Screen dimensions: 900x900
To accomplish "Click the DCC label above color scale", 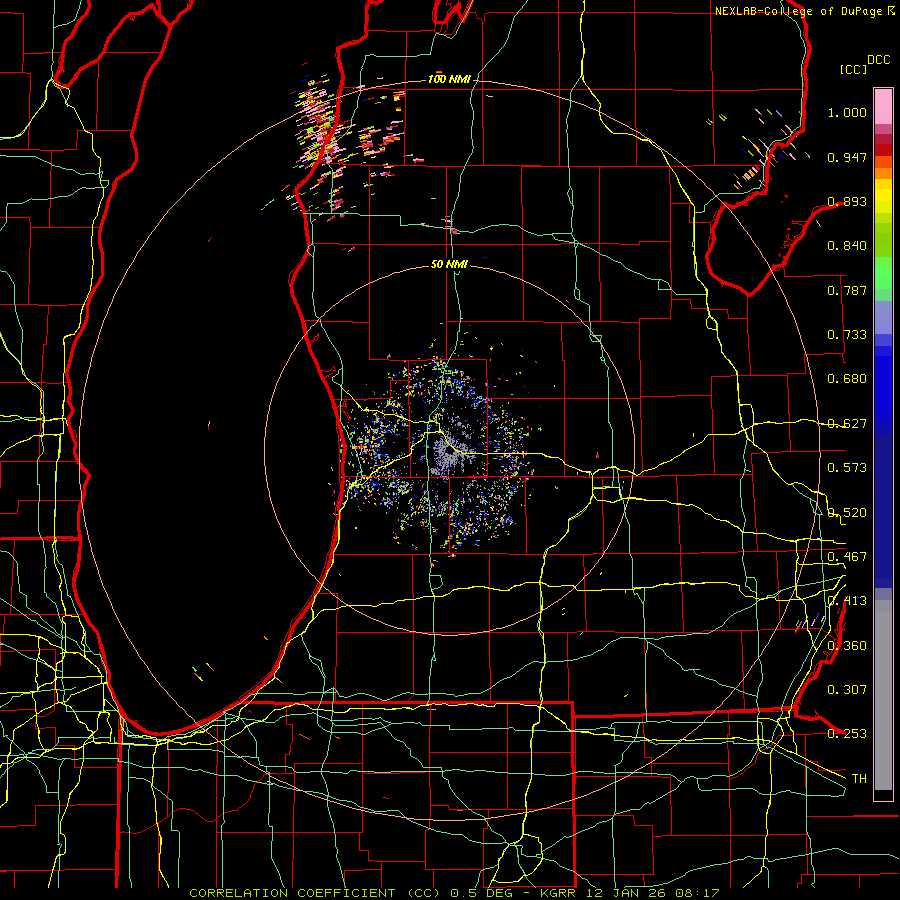I will pyautogui.click(x=879, y=60).
